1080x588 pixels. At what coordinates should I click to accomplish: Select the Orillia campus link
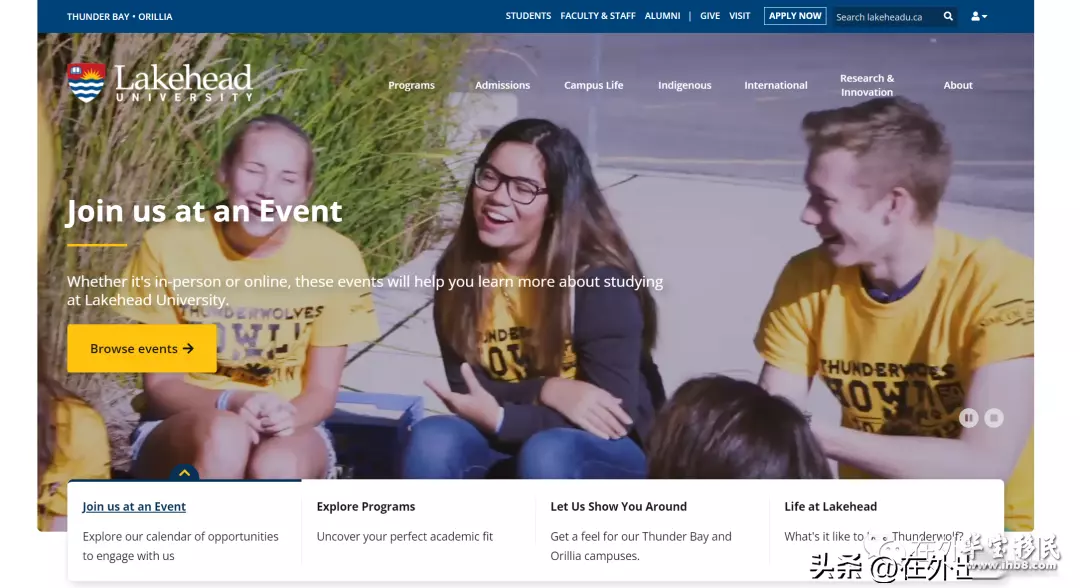(x=155, y=17)
